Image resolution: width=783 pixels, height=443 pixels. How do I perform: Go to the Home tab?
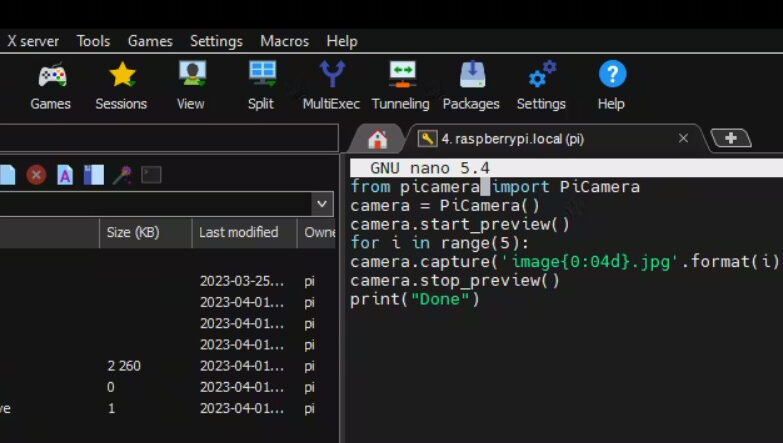(x=377, y=138)
